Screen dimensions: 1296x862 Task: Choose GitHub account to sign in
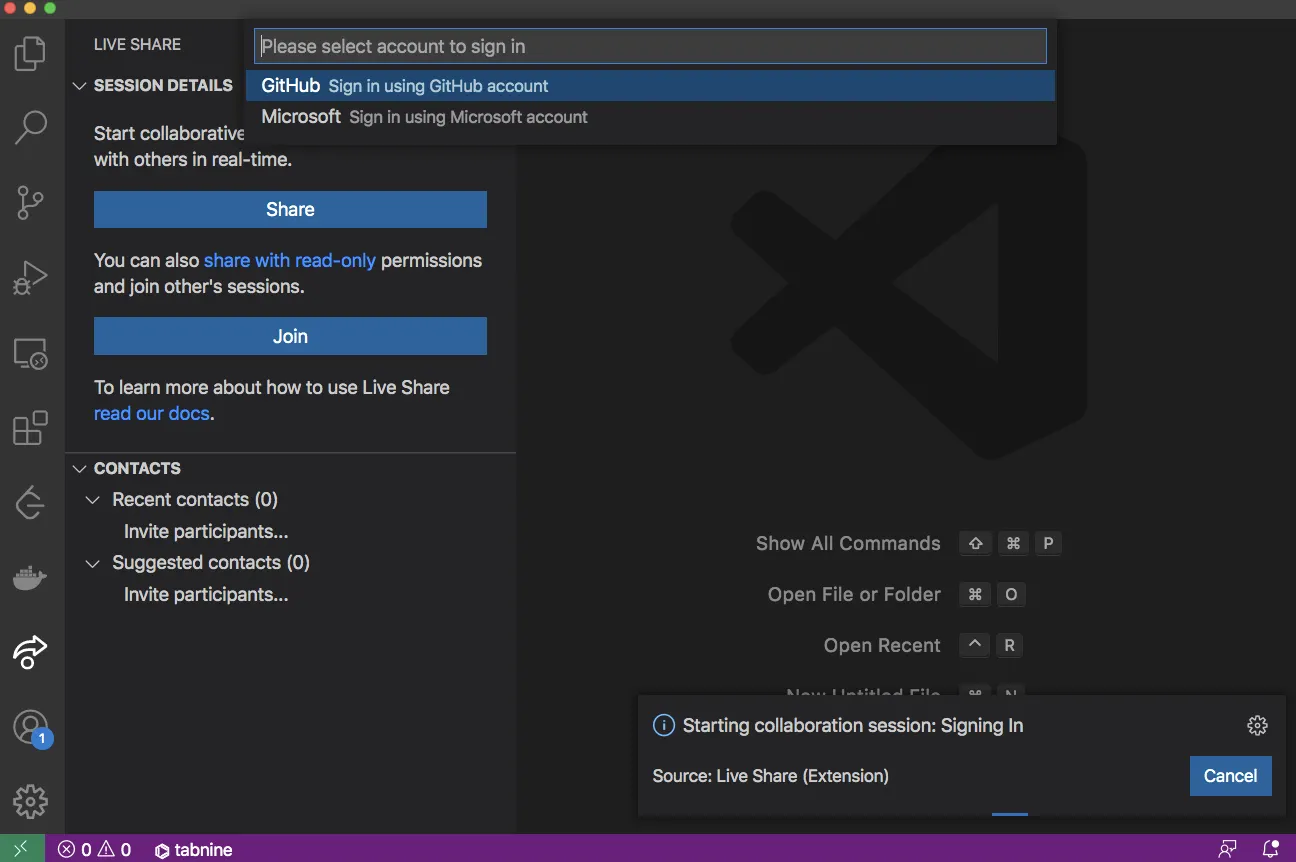pyautogui.click(x=650, y=86)
